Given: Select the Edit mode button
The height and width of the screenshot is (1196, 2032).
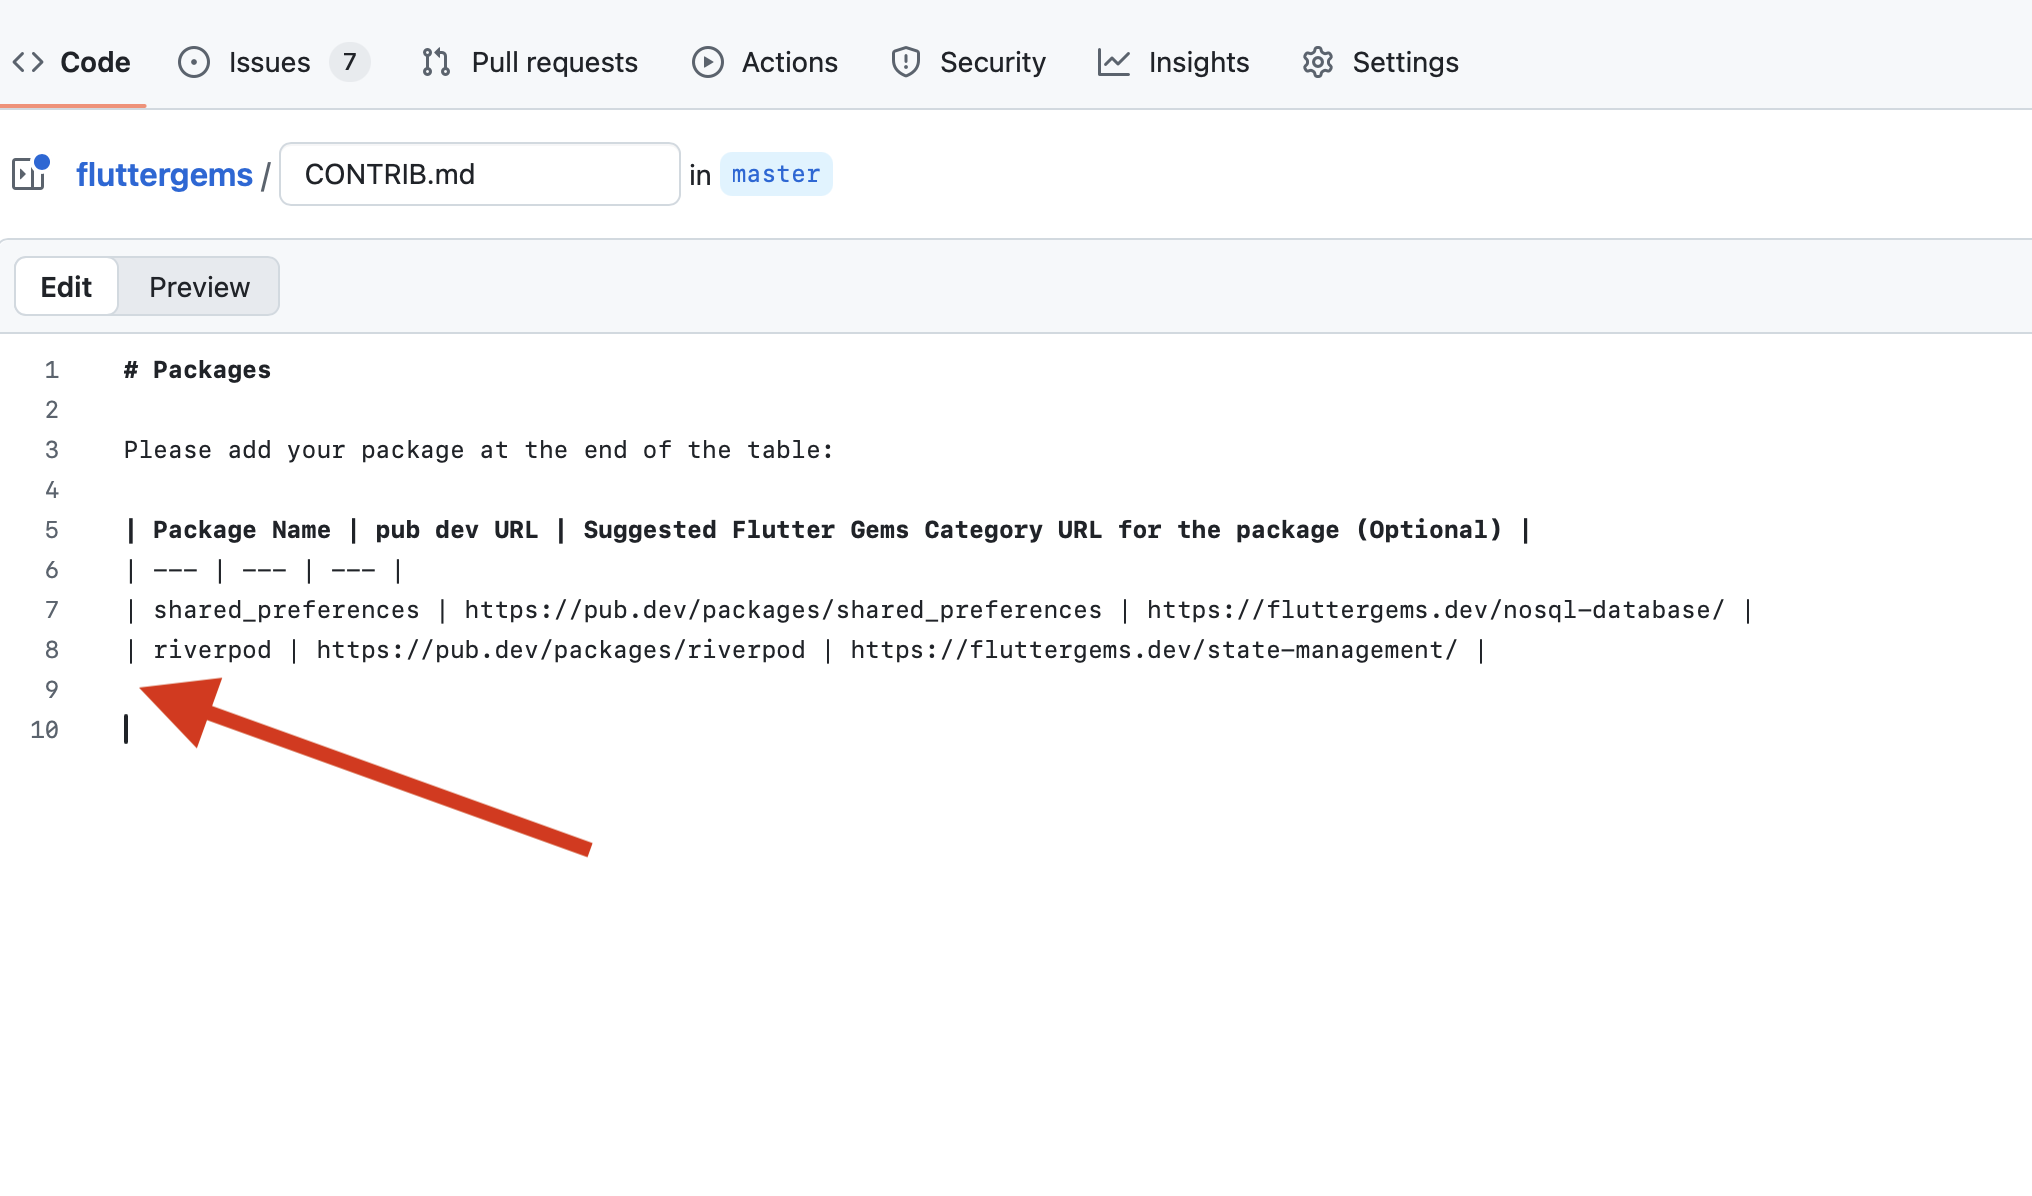Looking at the screenshot, I should [x=67, y=287].
